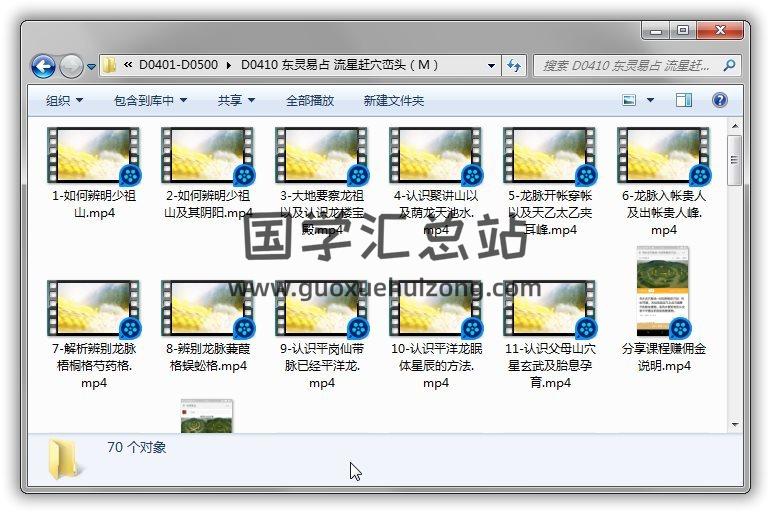Viewport: 771px width, 514px height.
Task: Expand the D0401-D0500 breadcrumb arrow
Action: click(x=229, y=65)
